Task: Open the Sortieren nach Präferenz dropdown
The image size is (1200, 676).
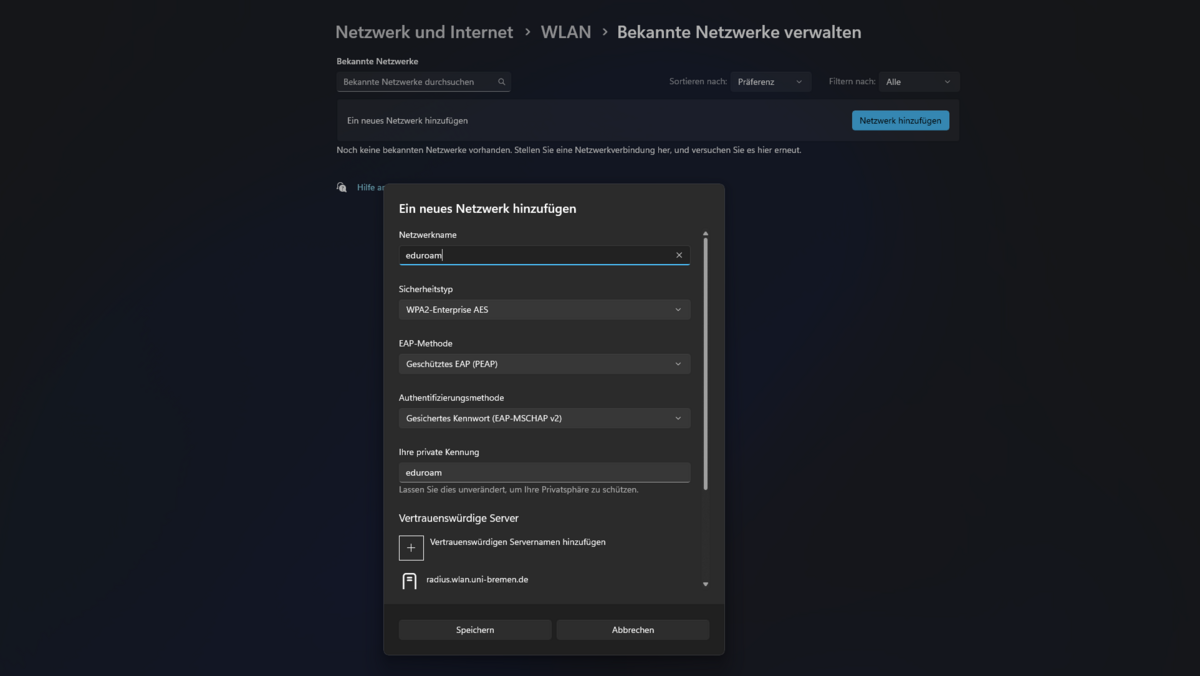Action: 770,82
